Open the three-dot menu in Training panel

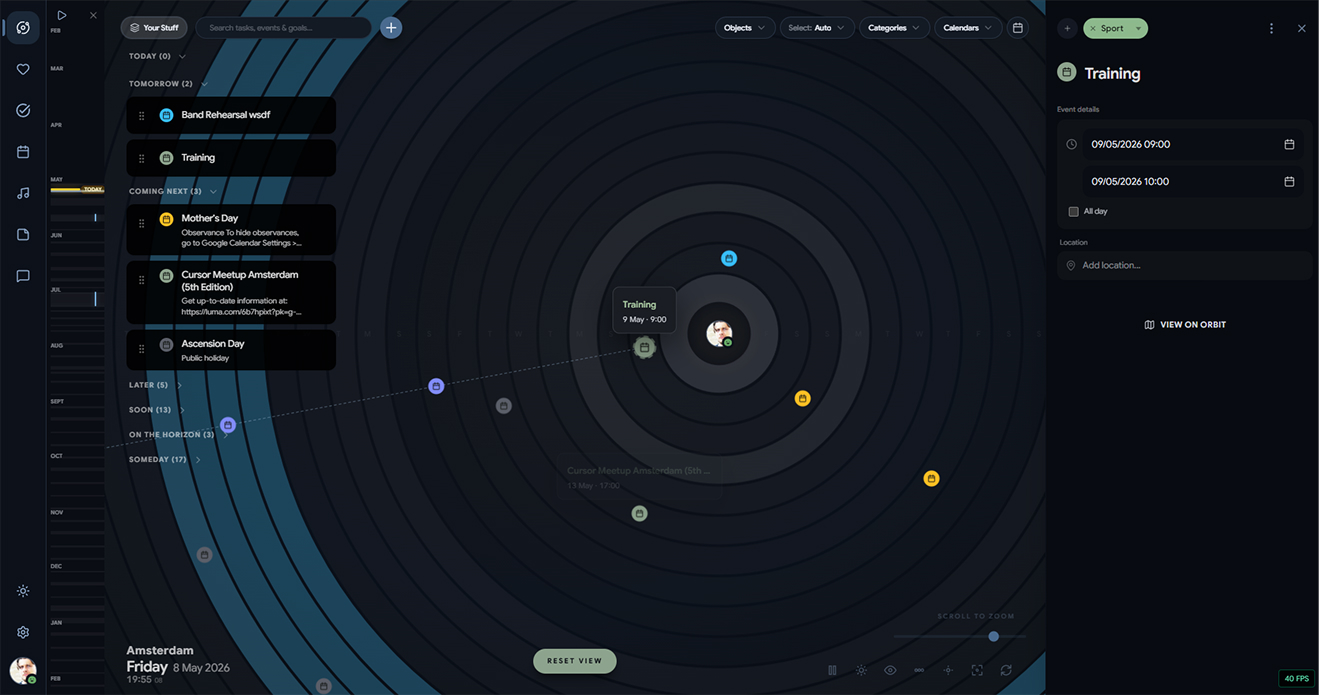point(1271,29)
